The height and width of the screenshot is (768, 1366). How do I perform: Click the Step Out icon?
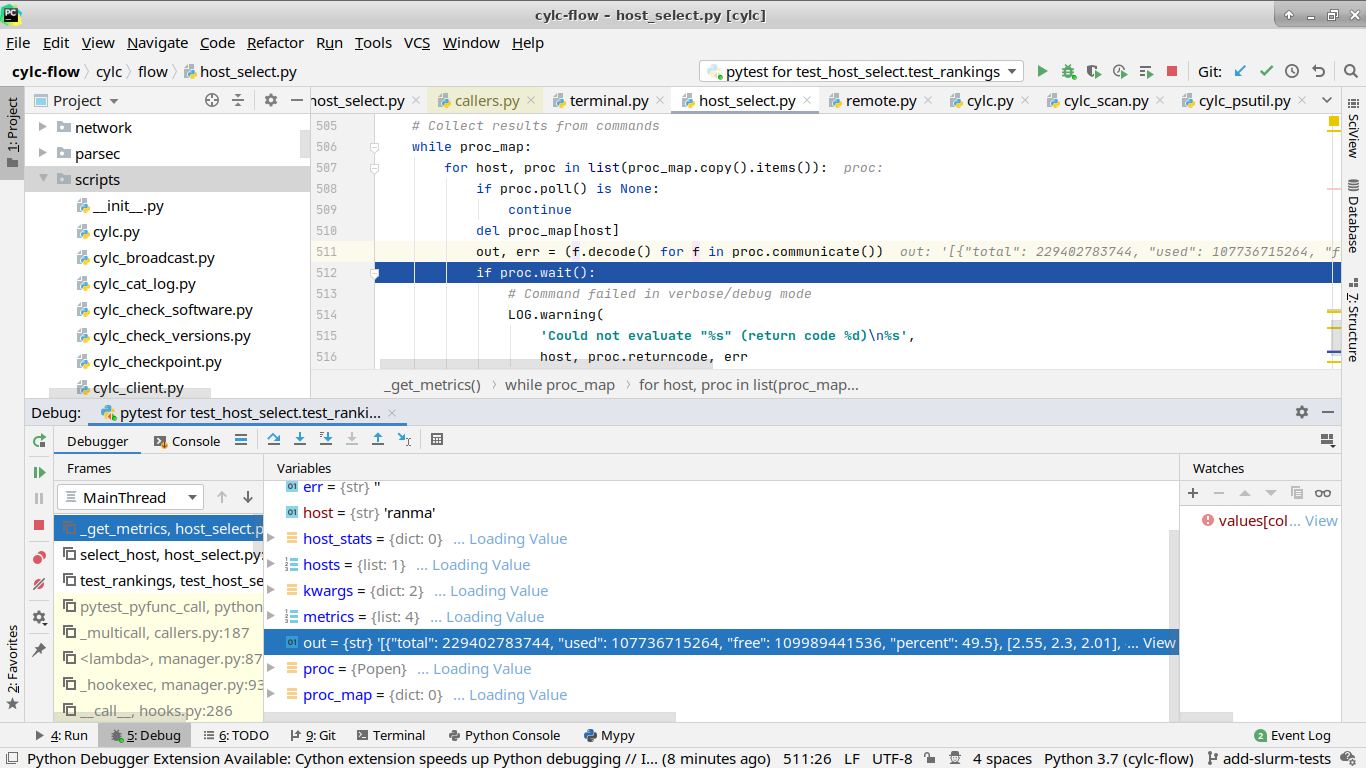(x=378, y=439)
